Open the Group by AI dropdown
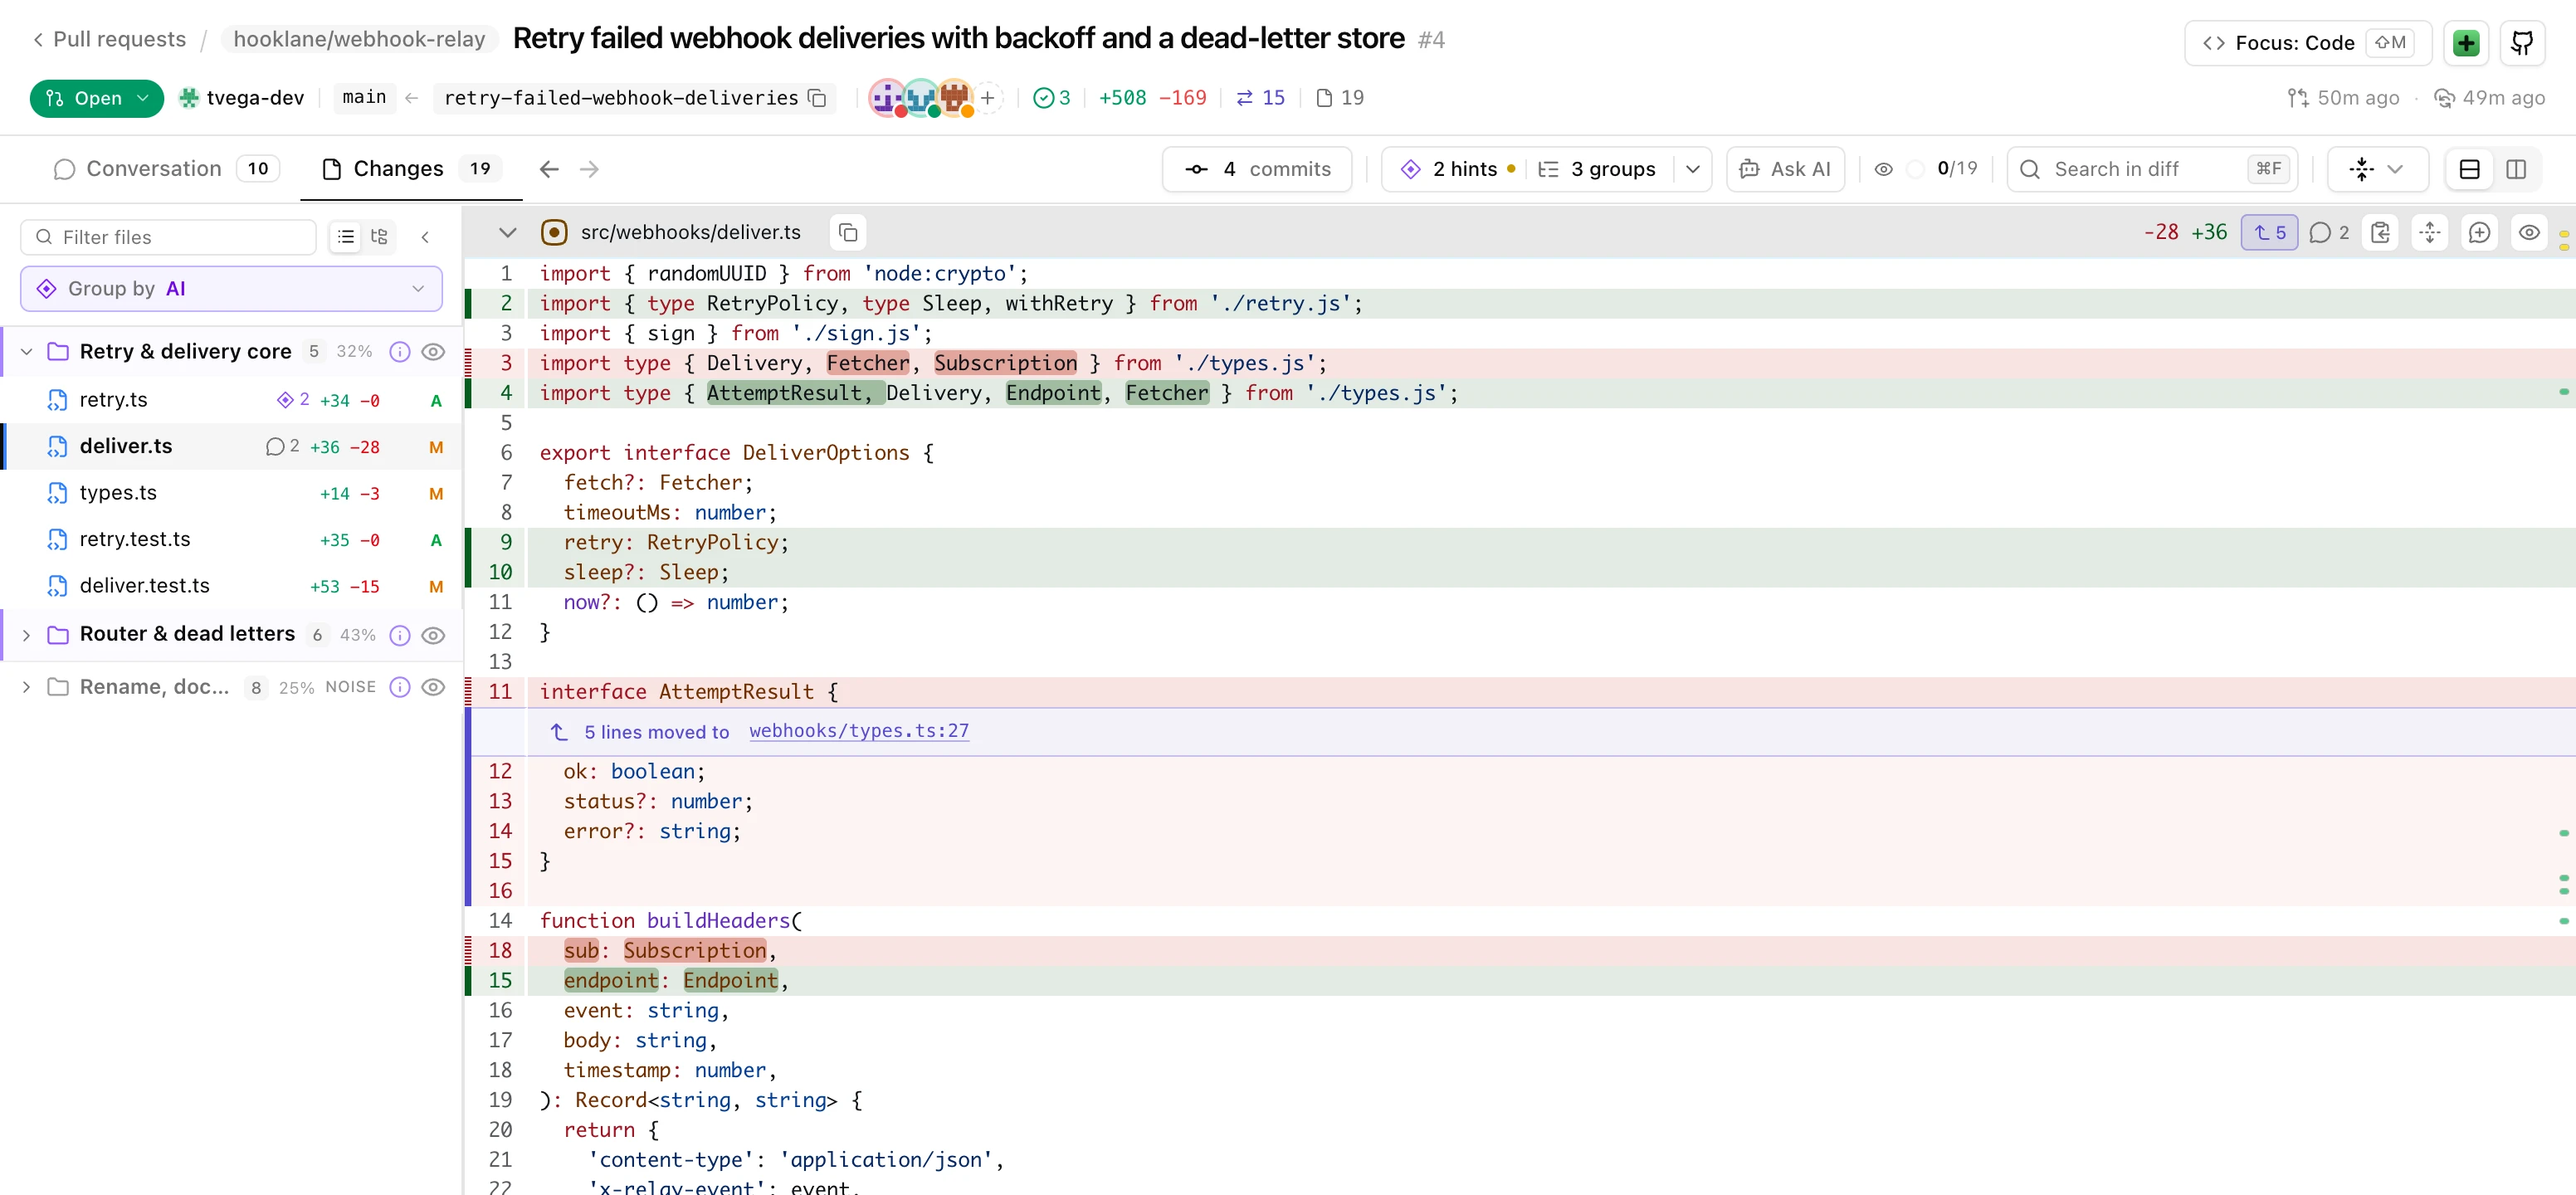The image size is (2576, 1195). pyautogui.click(x=231, y=289)
